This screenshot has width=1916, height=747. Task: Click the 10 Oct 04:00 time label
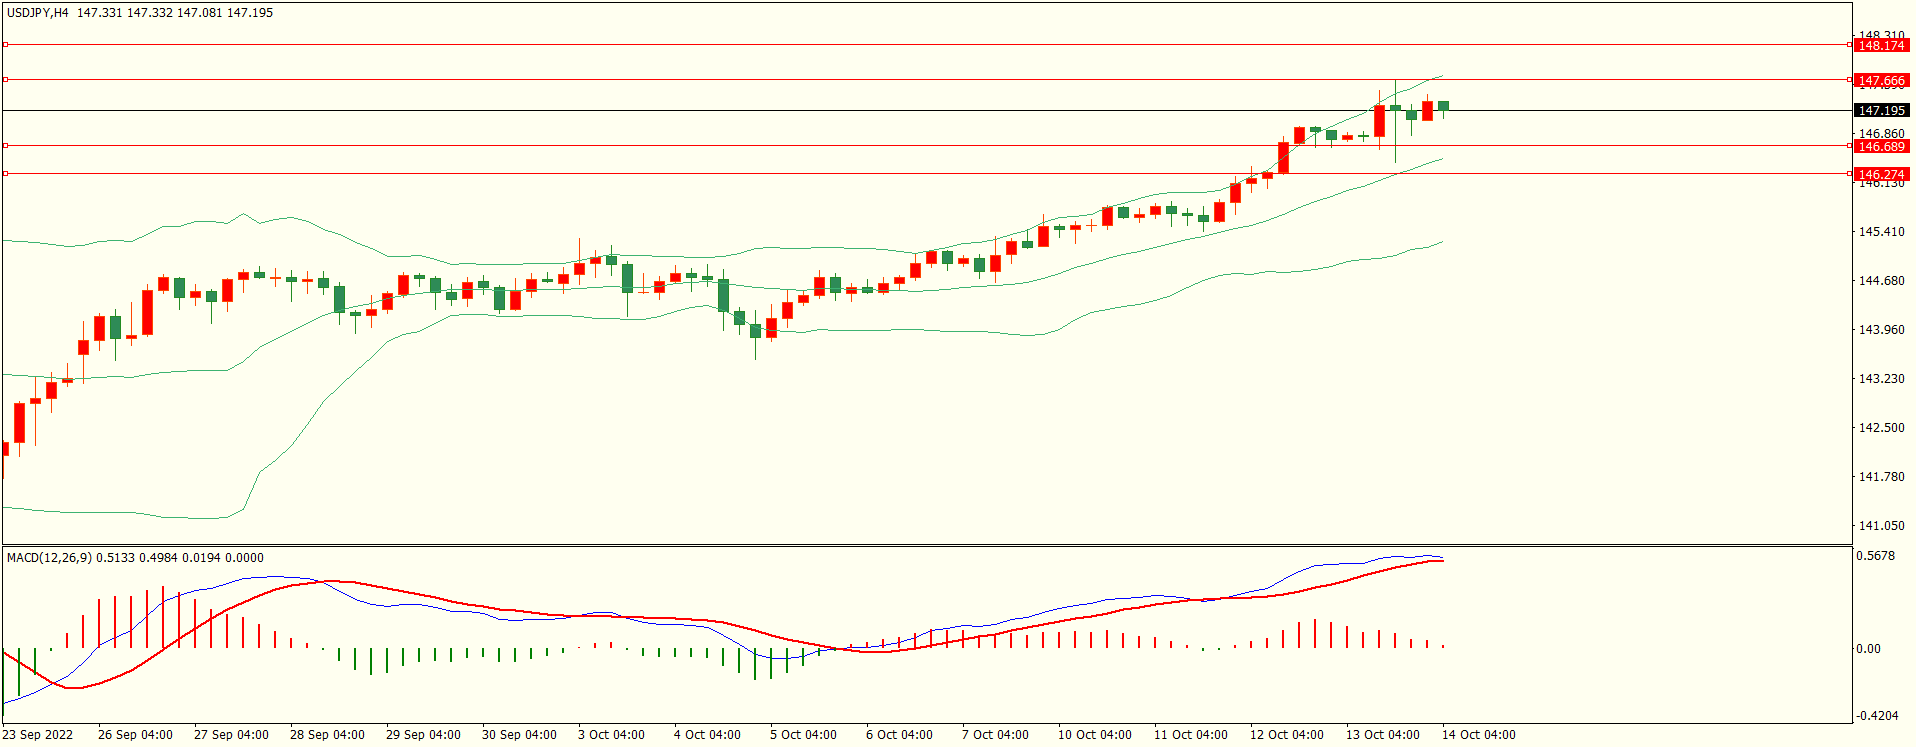tap(1095, 734)
